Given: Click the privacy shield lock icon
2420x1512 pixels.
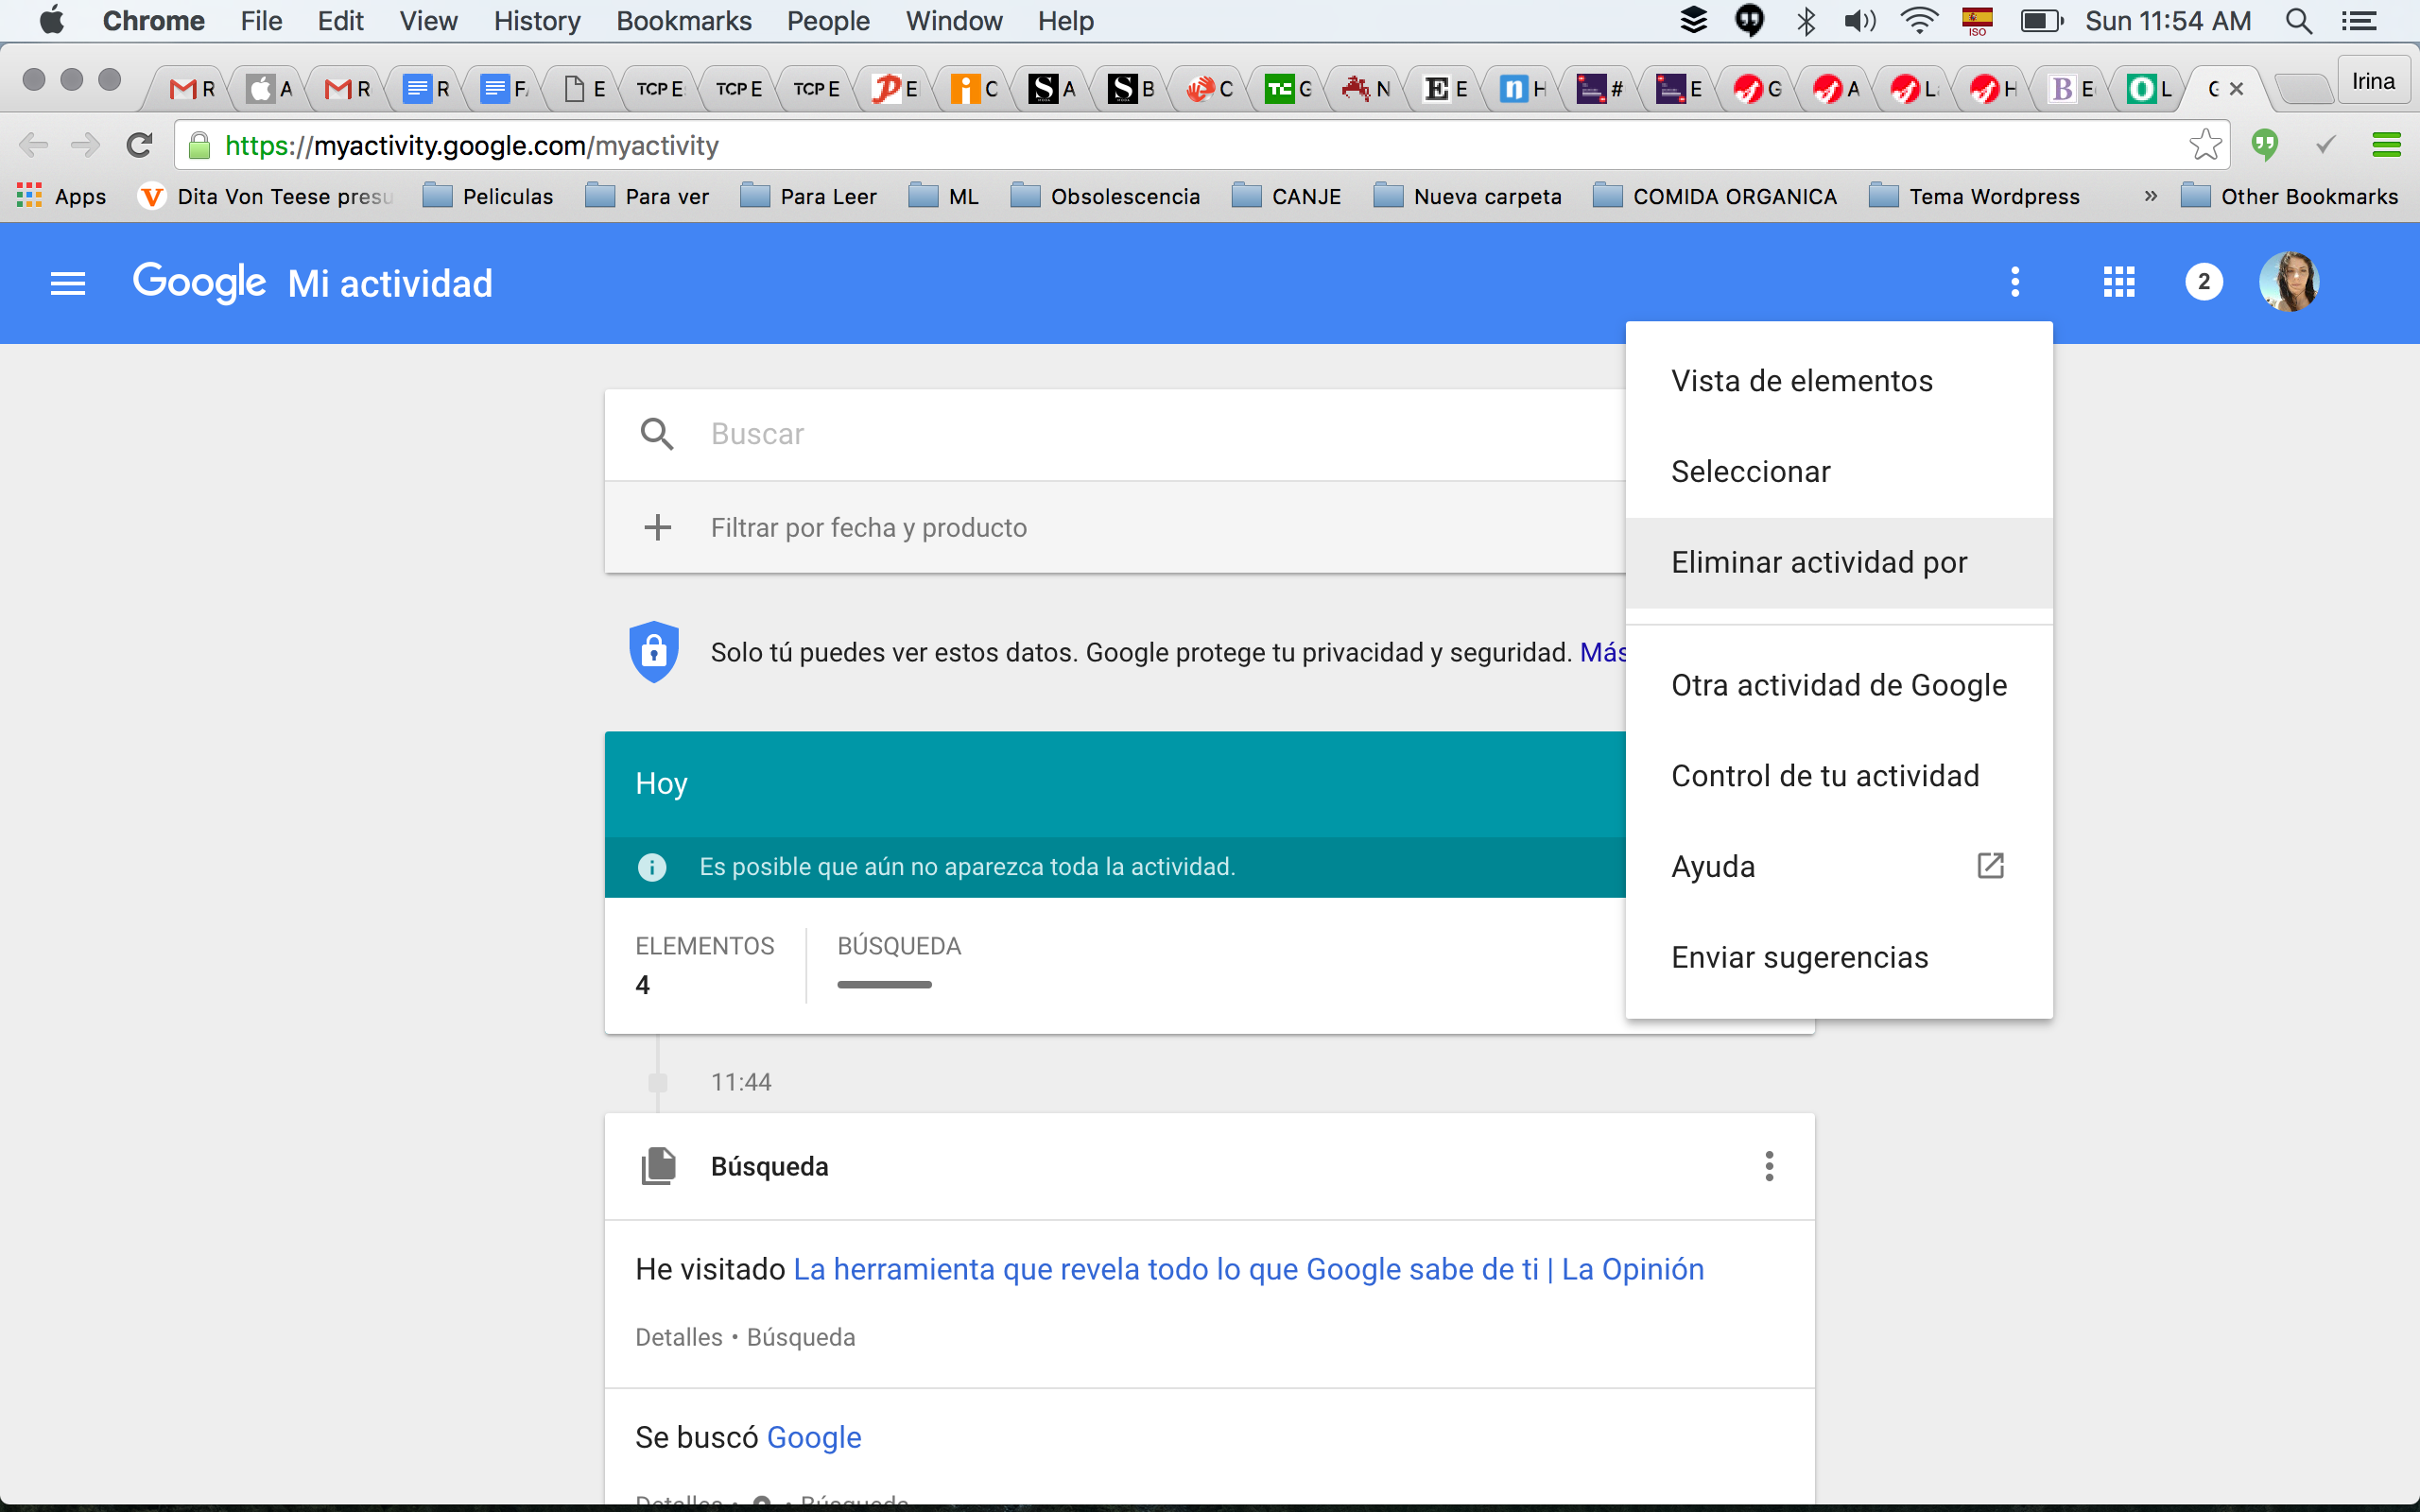Looking at the screenshot, I should coord(654,652).
